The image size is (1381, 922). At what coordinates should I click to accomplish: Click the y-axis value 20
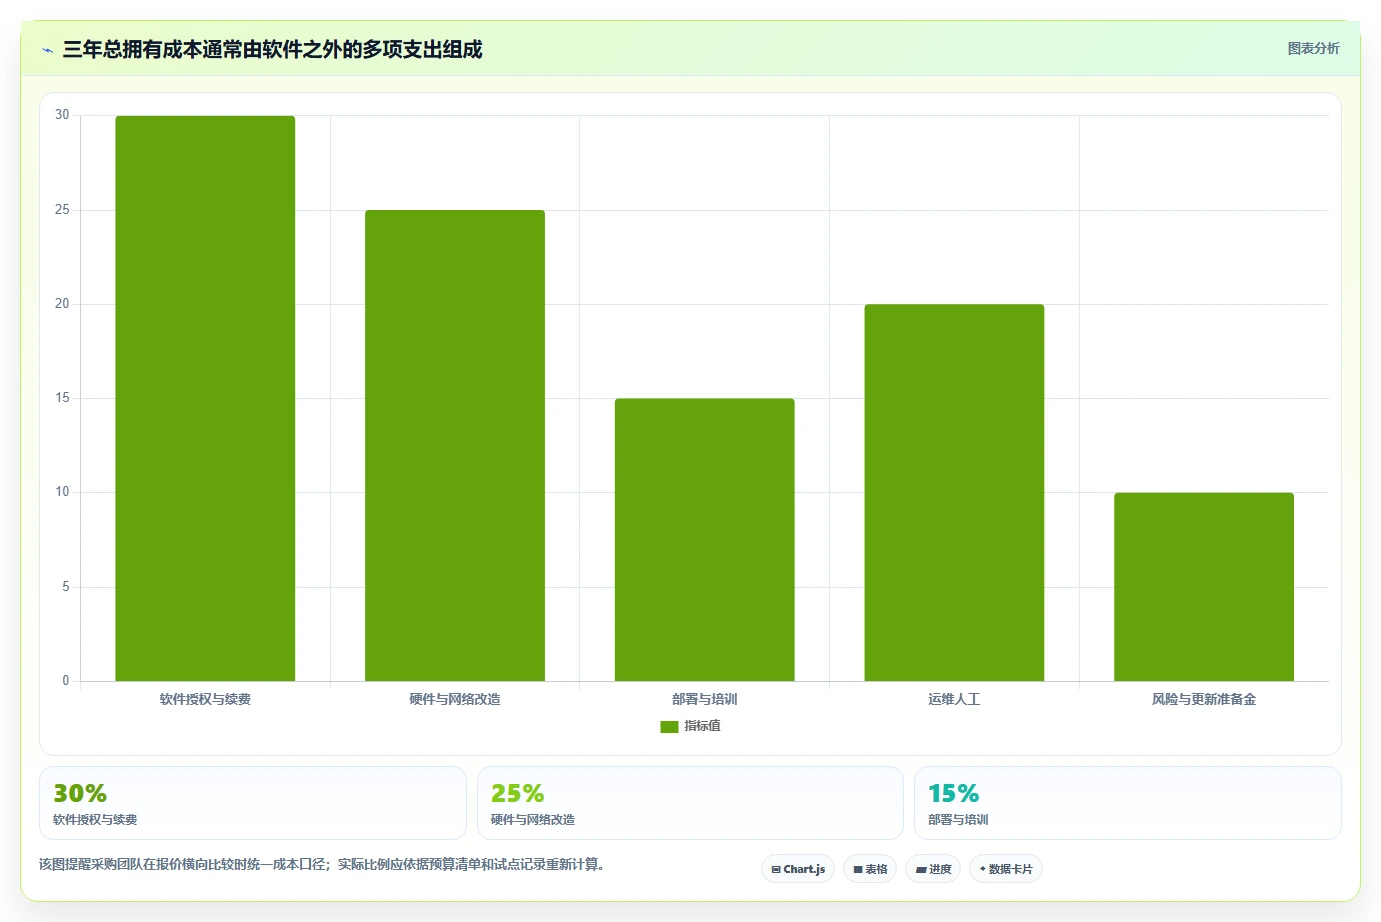point(62,304)
